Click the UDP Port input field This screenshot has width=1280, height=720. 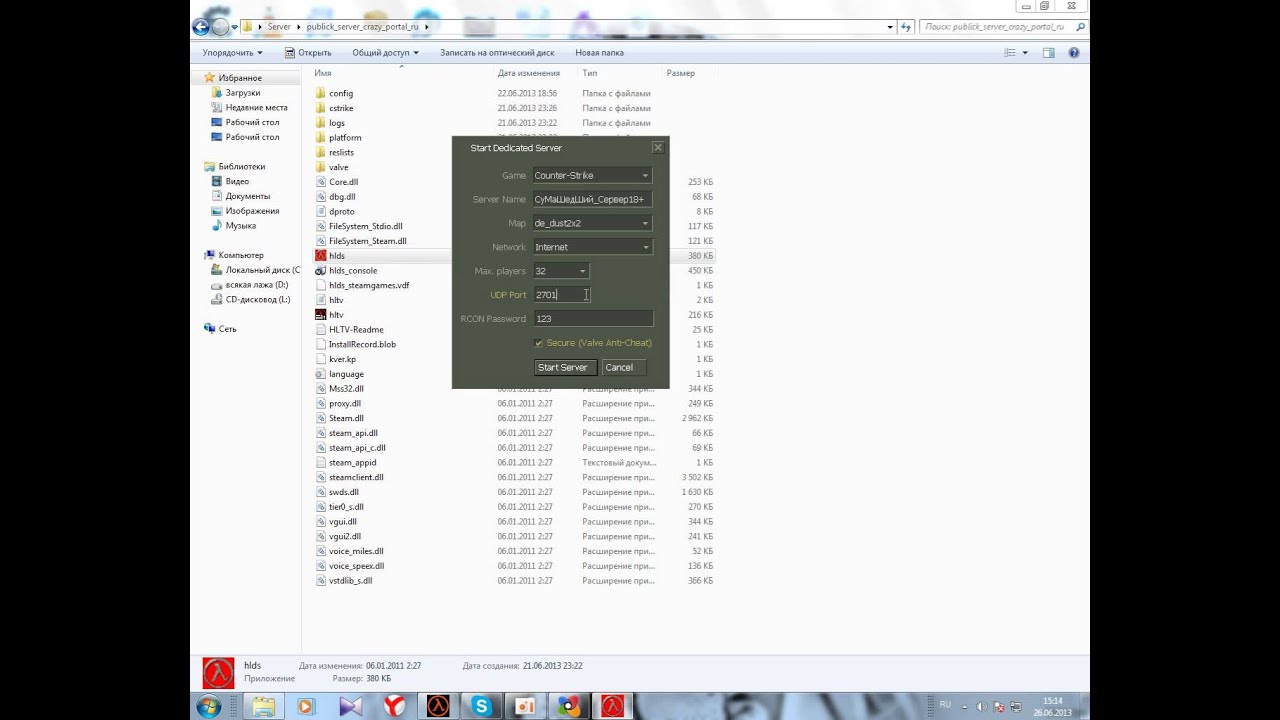(561, 295)
